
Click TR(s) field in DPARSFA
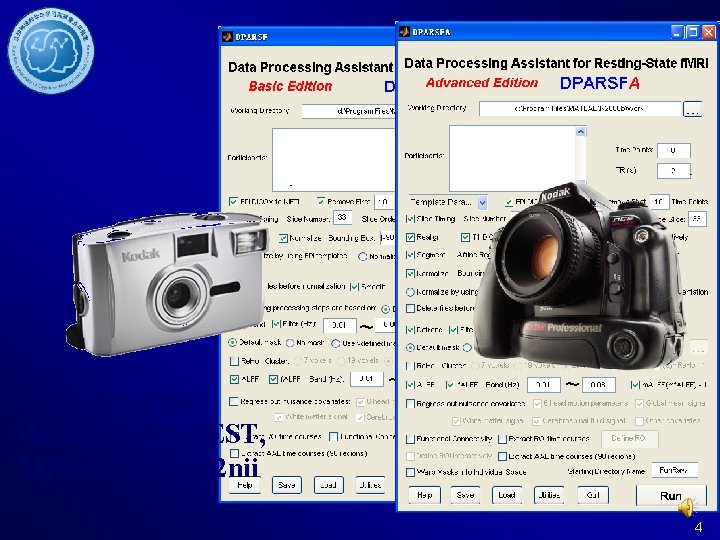[674, 170]
